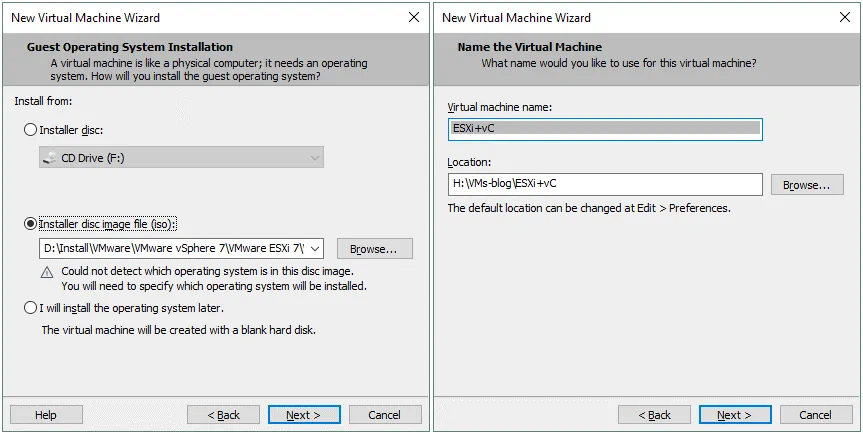Expand the CD Drive (F:) dropdown

315,157
